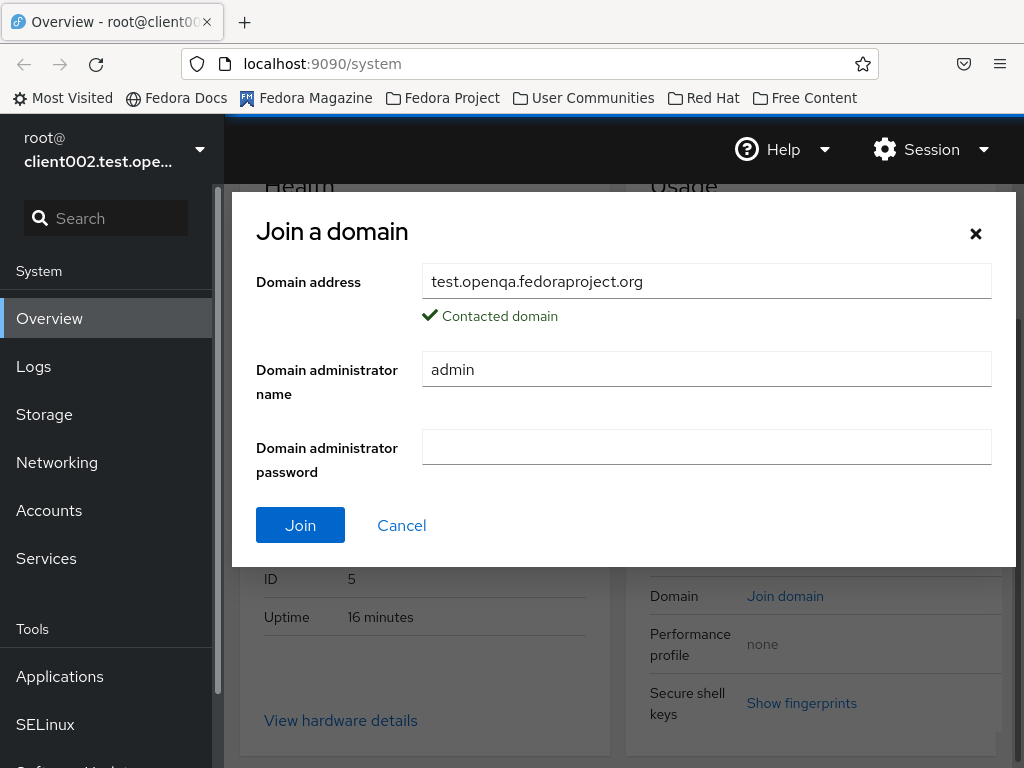
Task: Click the Uptime 16 minutes value
Action: coord(380,617)
